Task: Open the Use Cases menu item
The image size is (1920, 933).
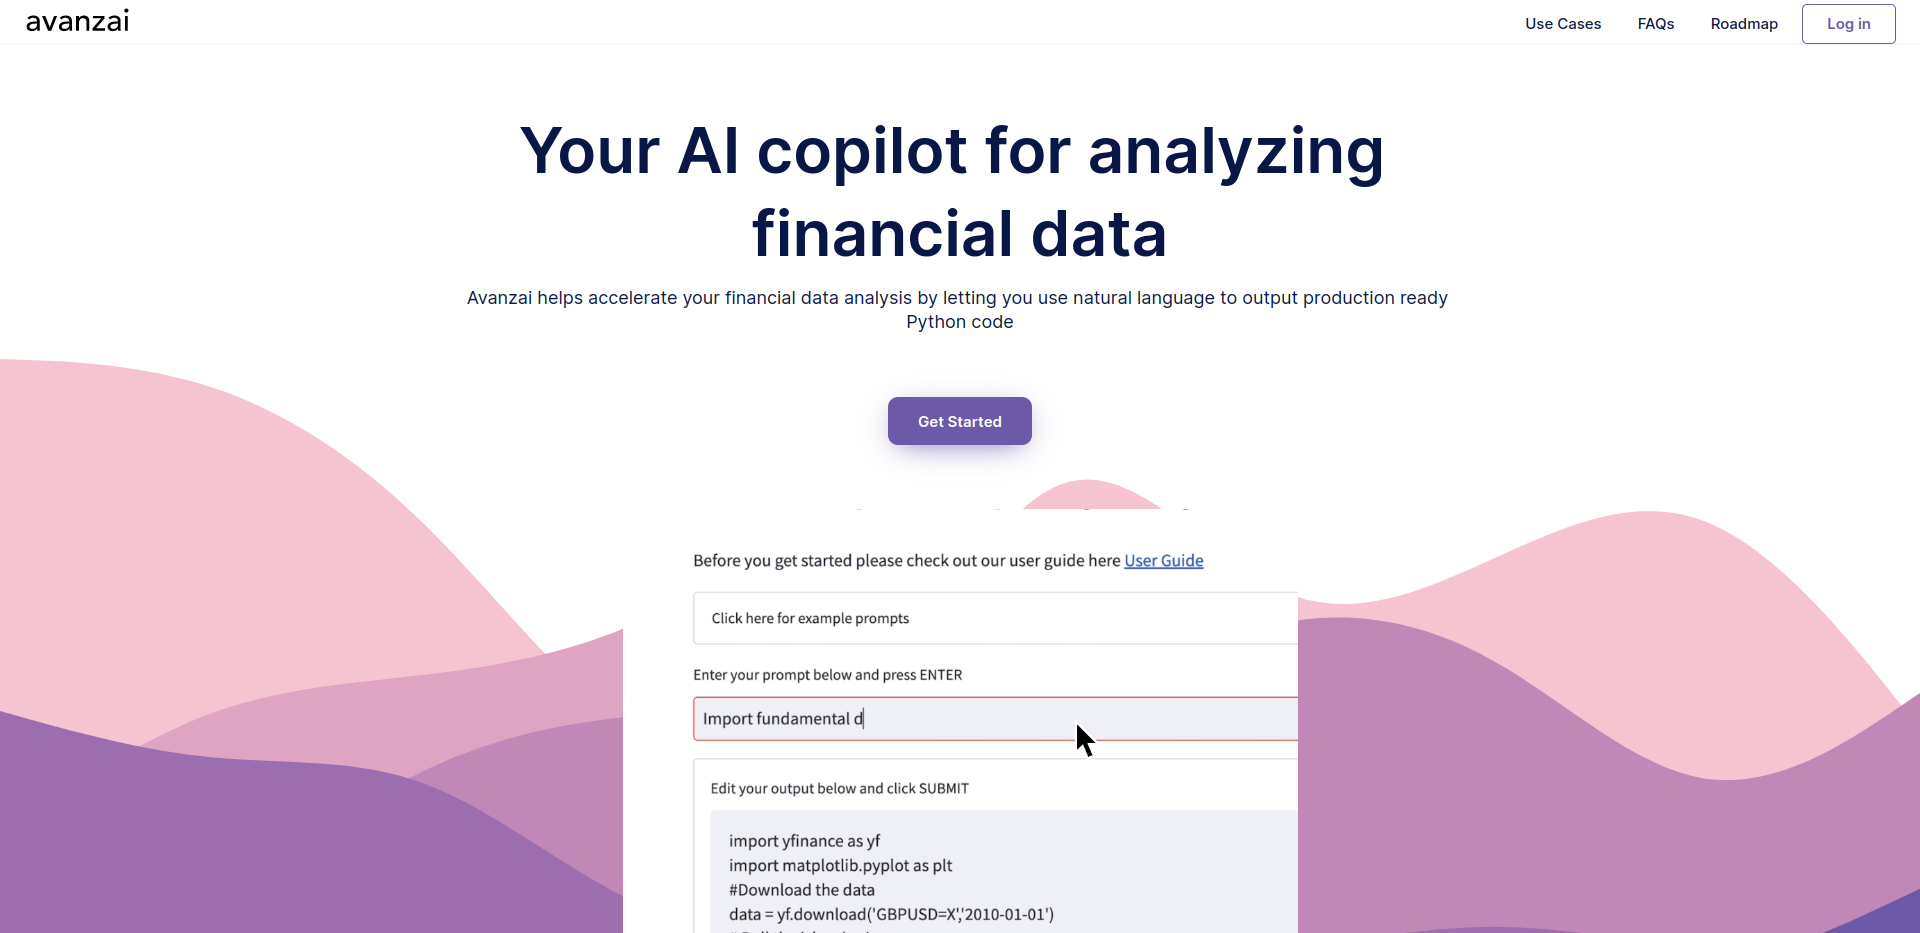Action: (x=1563, y=24)
